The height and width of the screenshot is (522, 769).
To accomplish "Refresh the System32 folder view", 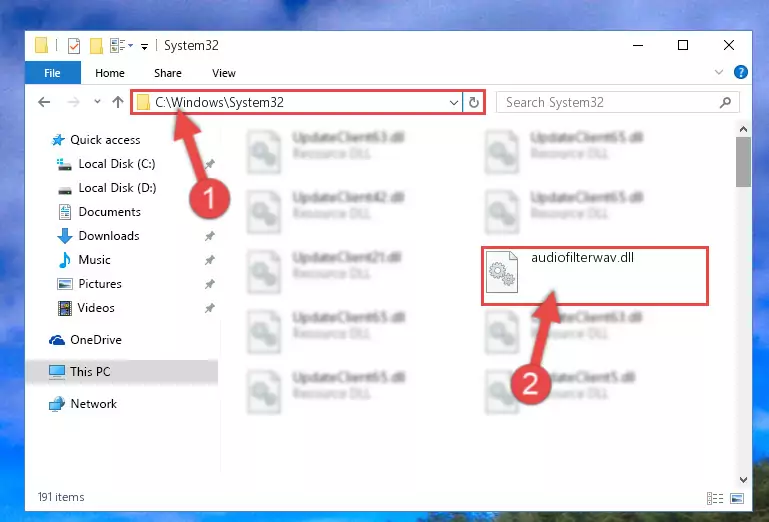I will (473, 103).
